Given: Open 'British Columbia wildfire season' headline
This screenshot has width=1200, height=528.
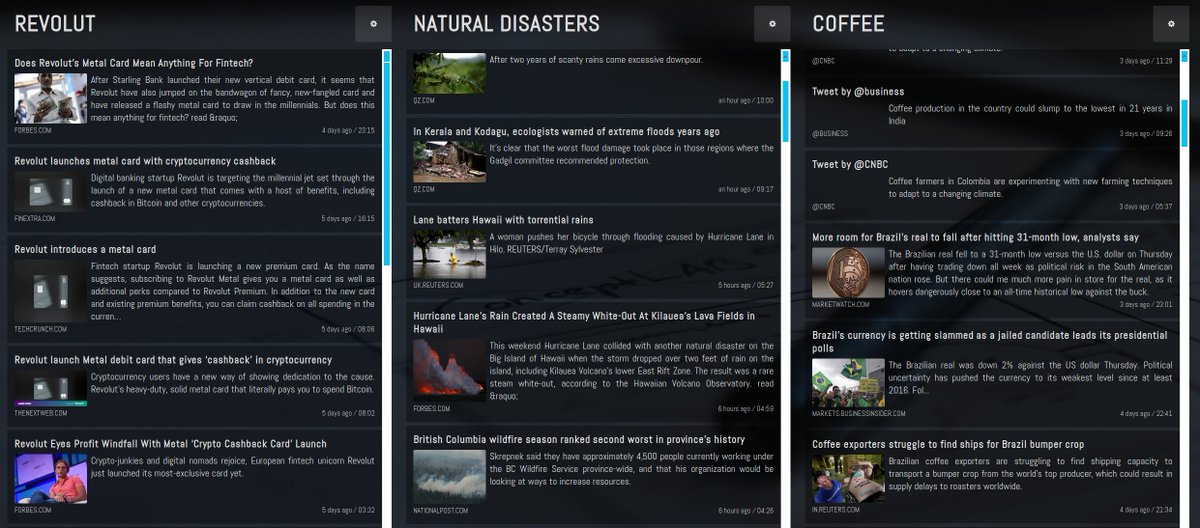Looking at the screenshot, I should point(579,439).
